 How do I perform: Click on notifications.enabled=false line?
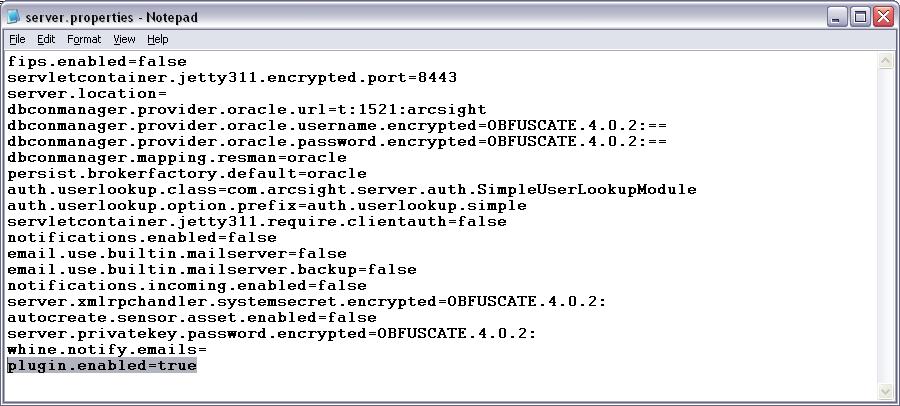pos(142,237)
